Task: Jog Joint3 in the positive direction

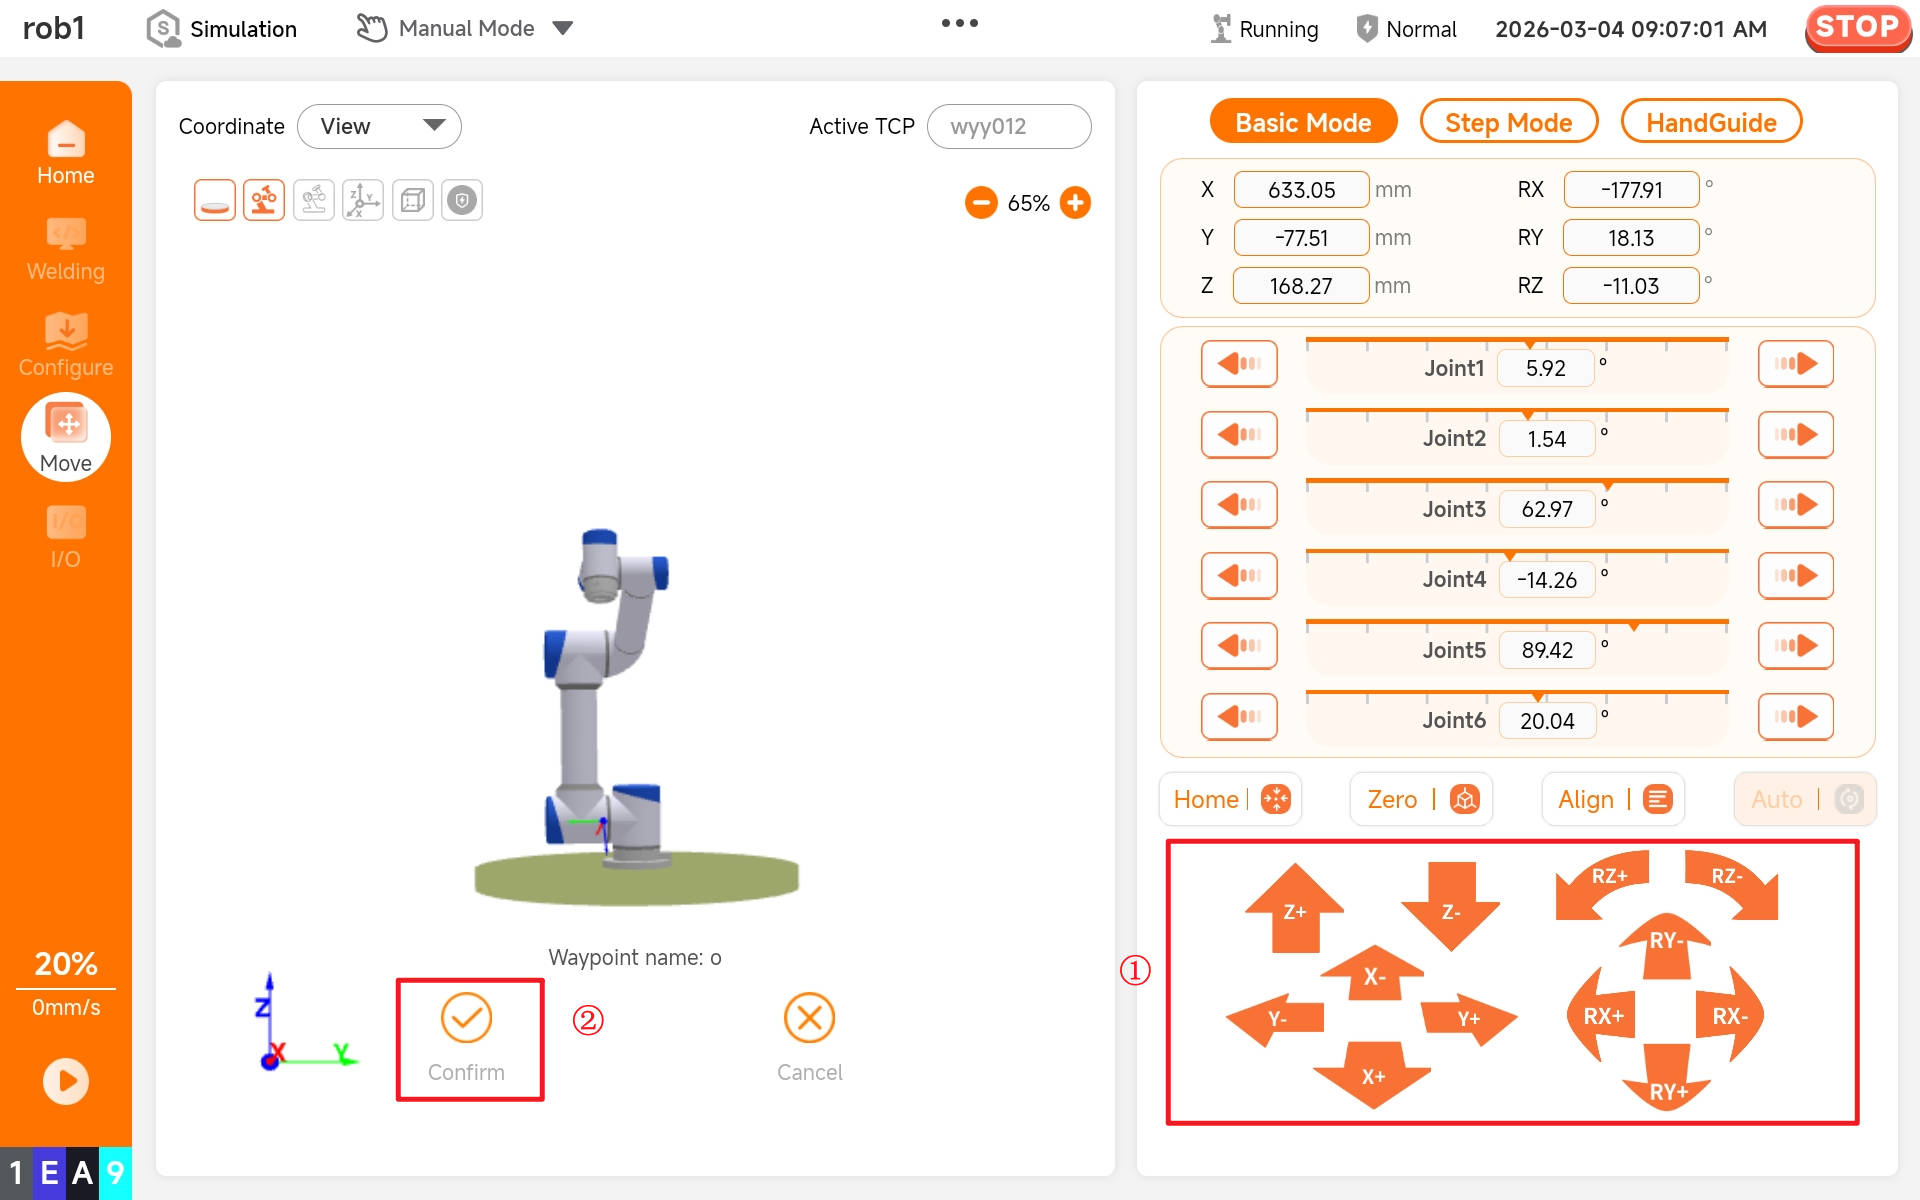Action: tap(1795, 505)
